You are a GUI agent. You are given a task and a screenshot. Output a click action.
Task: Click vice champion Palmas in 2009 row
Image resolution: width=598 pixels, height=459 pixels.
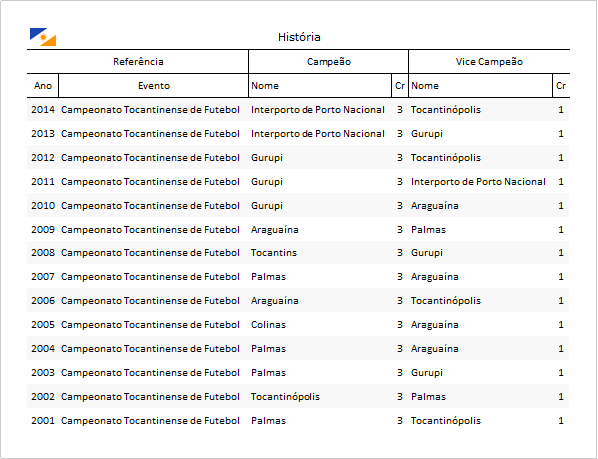pos(428,230)
